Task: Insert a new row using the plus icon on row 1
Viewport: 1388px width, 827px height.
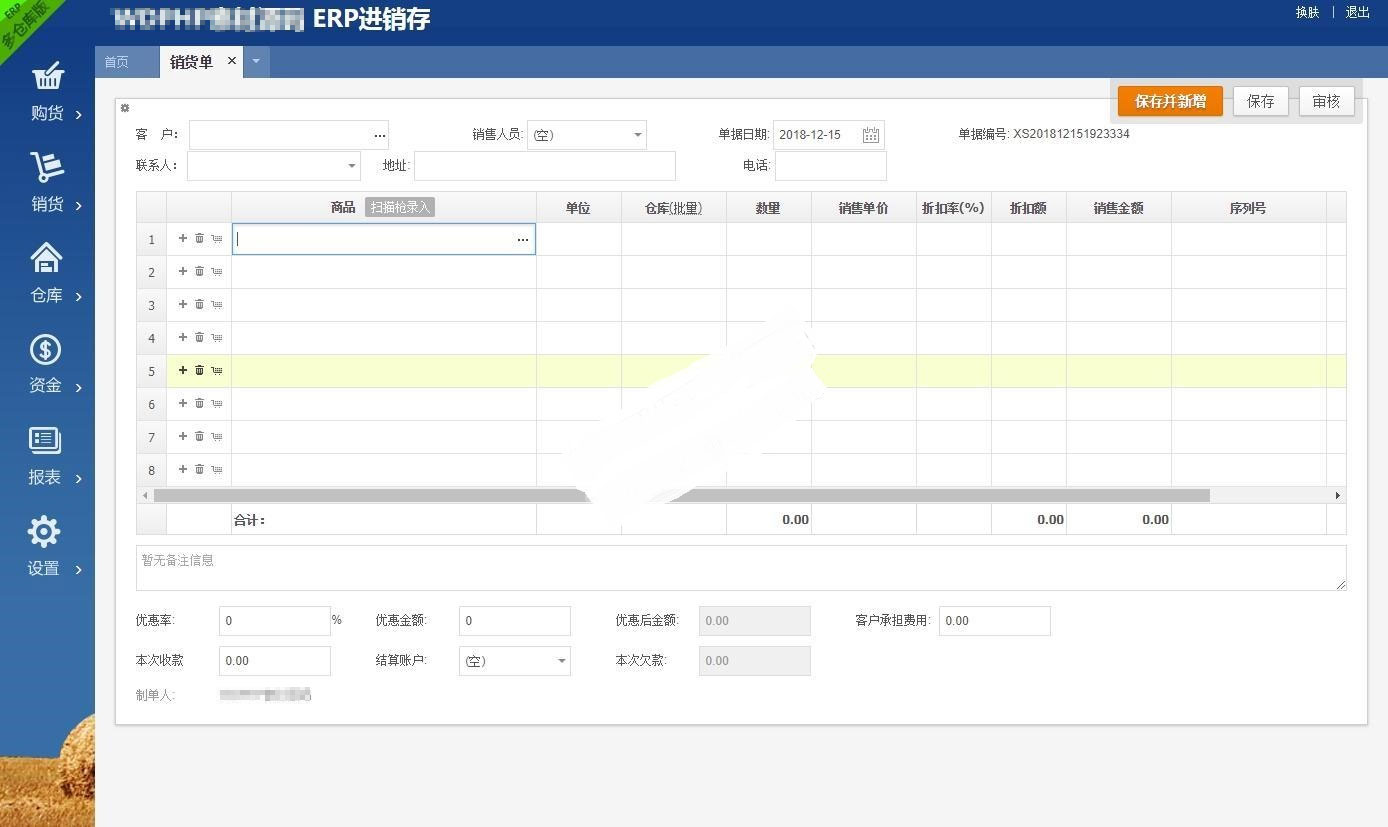Action: 182,238
